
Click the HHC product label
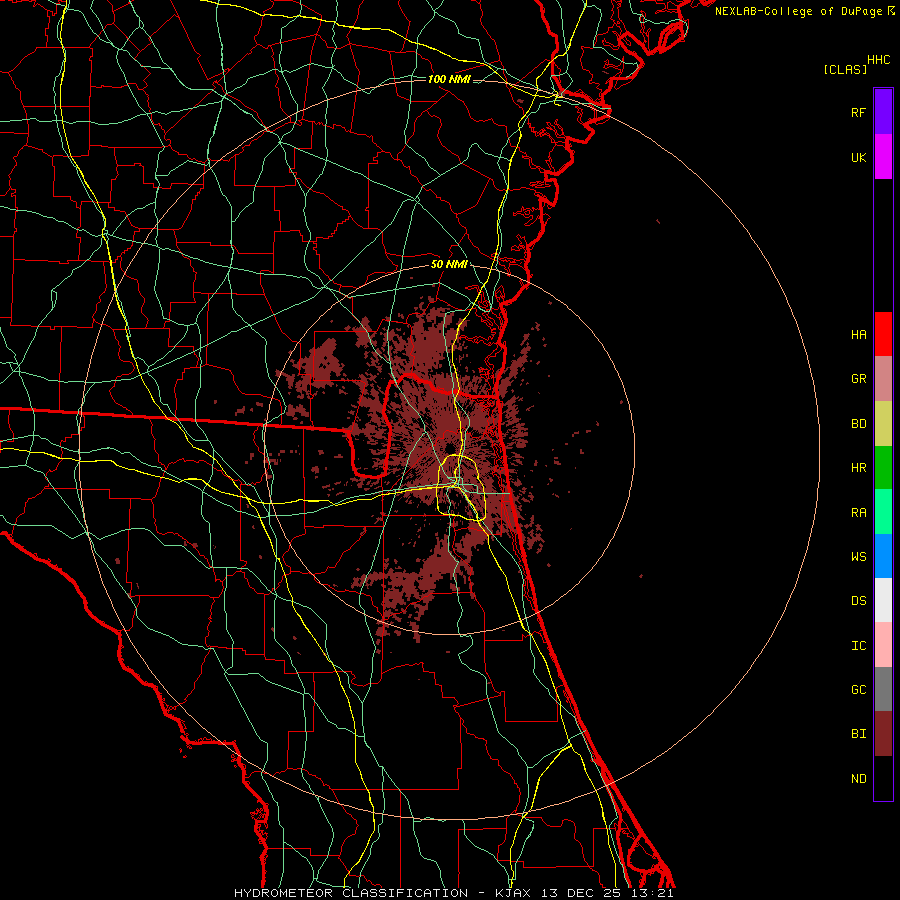(878, 60)
